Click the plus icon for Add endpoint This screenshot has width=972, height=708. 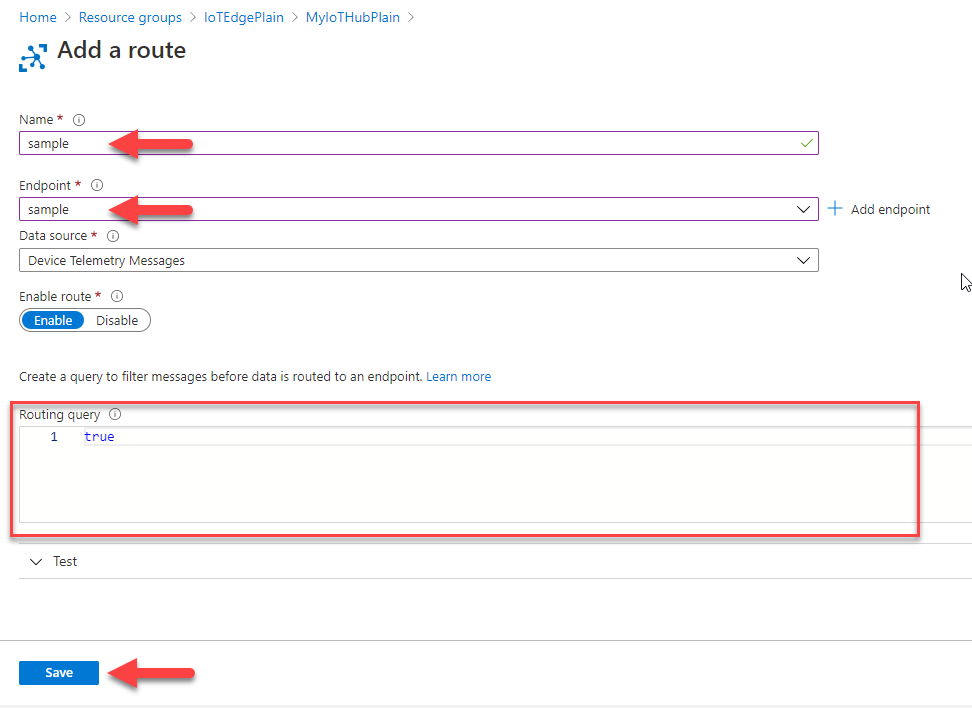tap(835, 208)
